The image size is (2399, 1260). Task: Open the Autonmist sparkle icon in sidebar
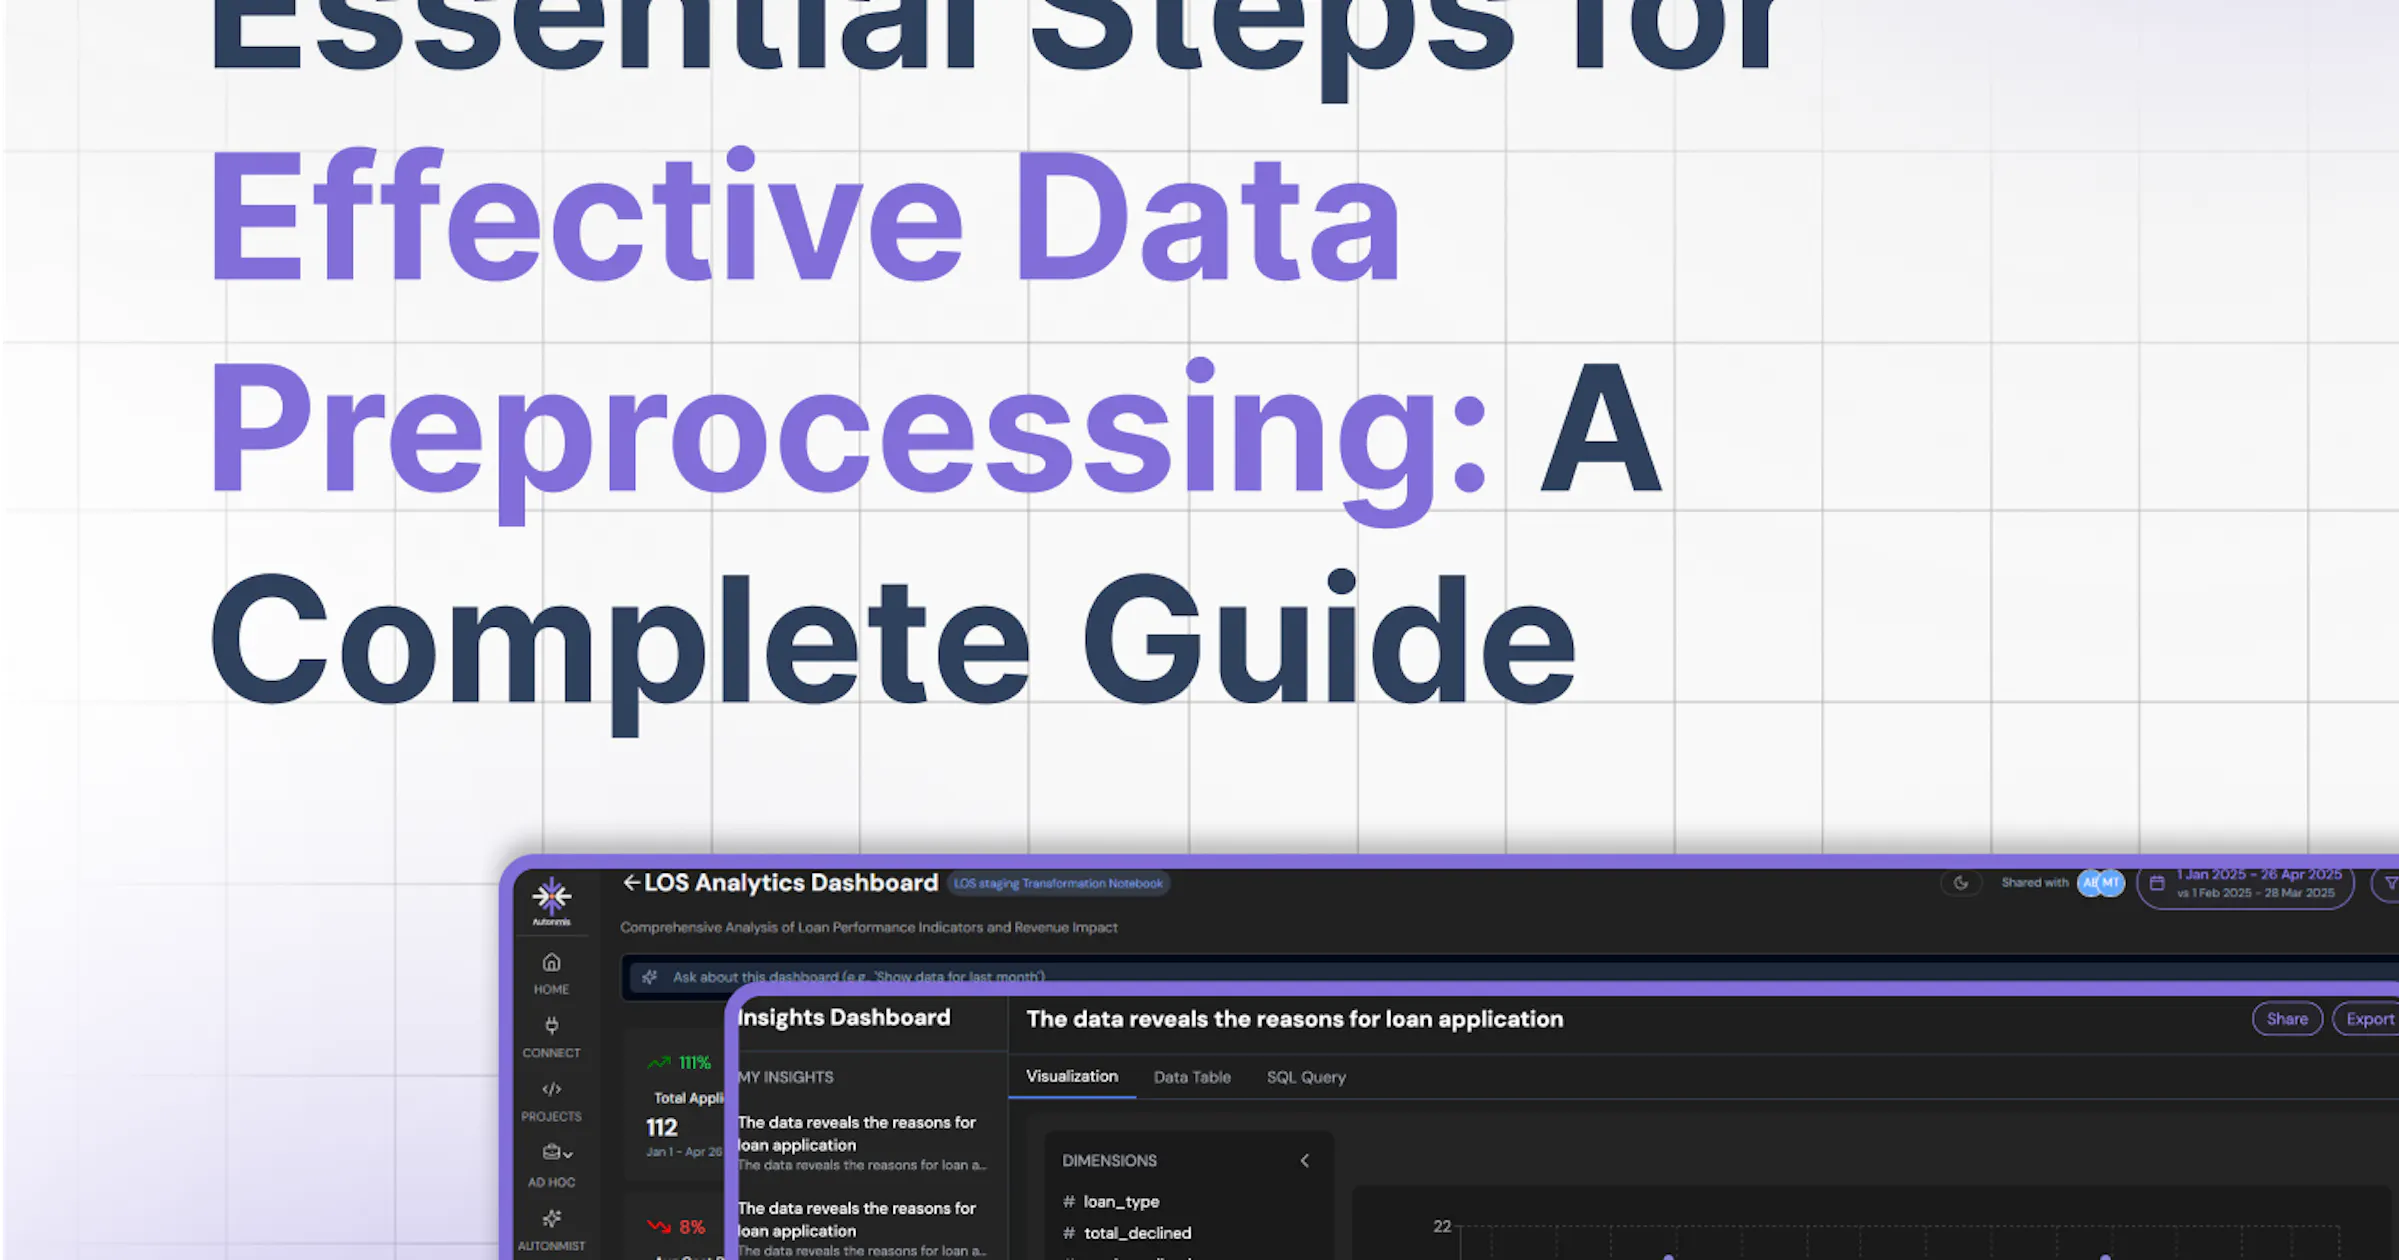click(551, 1218)
